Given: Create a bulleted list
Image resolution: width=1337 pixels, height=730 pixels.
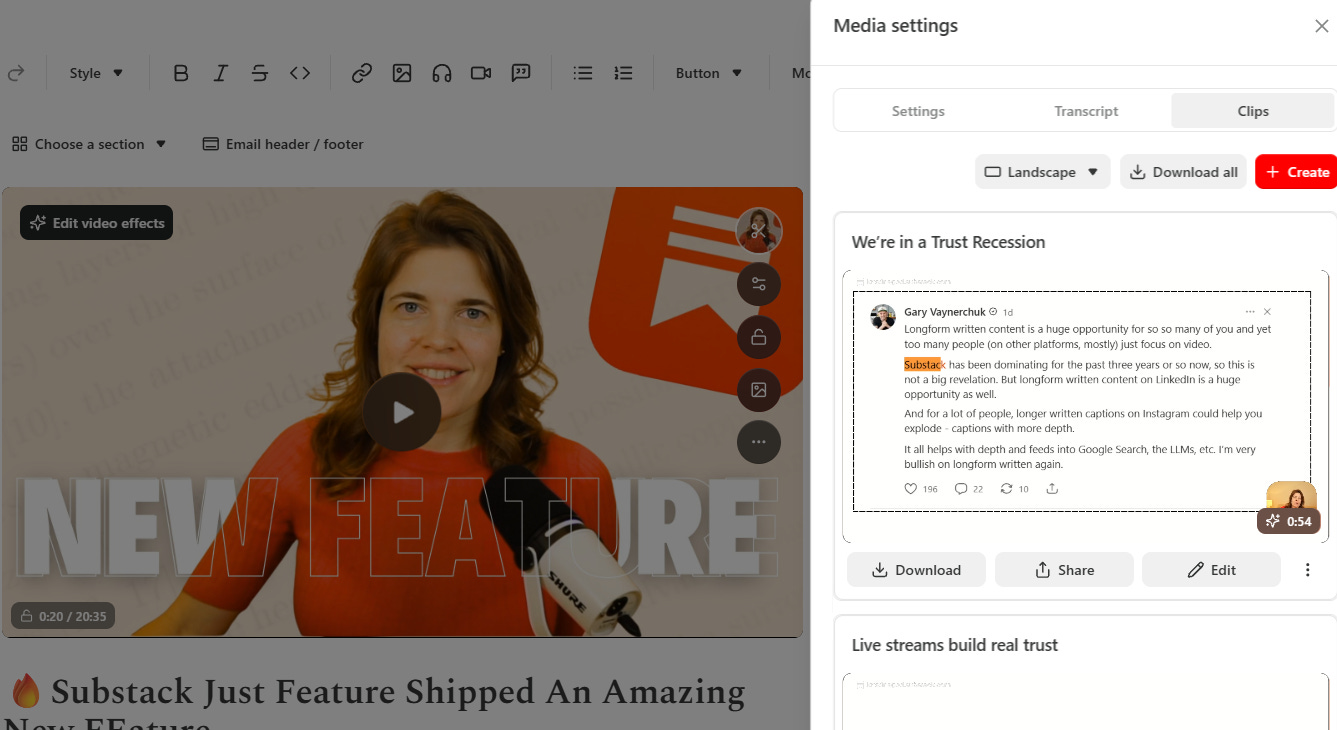Looking at the screenshot, I should point(583,73).
